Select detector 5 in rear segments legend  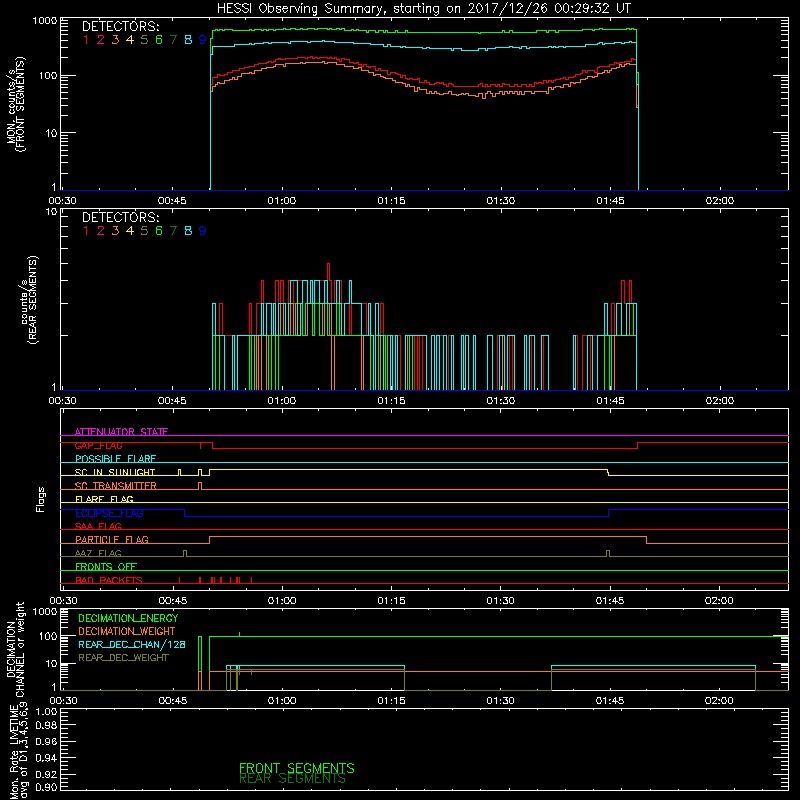click(x=144, y=231)
